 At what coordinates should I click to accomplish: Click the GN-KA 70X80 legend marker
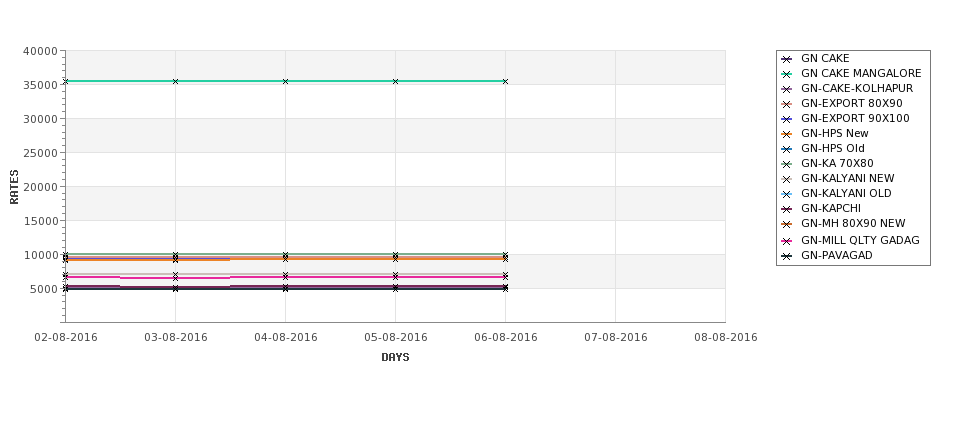(x=787, y=164)
